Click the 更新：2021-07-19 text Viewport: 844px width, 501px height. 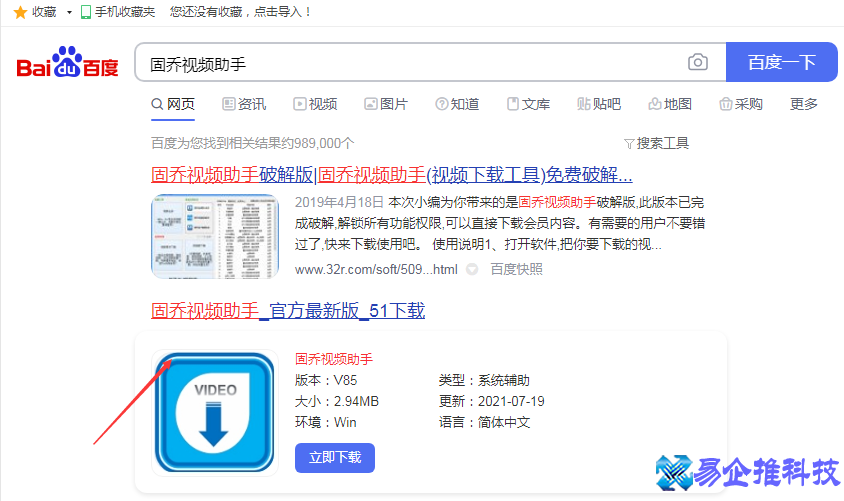coord(491,401)
